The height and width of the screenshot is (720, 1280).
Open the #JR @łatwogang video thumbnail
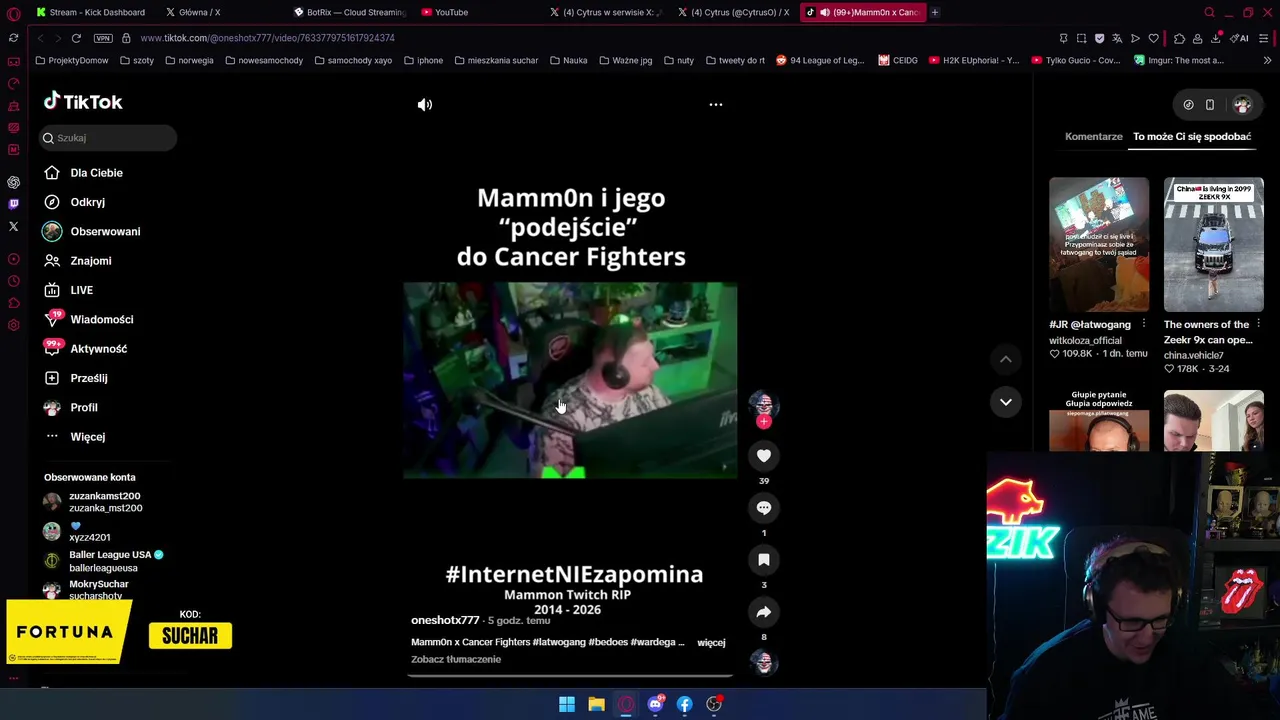click(x=1099, y=244)
